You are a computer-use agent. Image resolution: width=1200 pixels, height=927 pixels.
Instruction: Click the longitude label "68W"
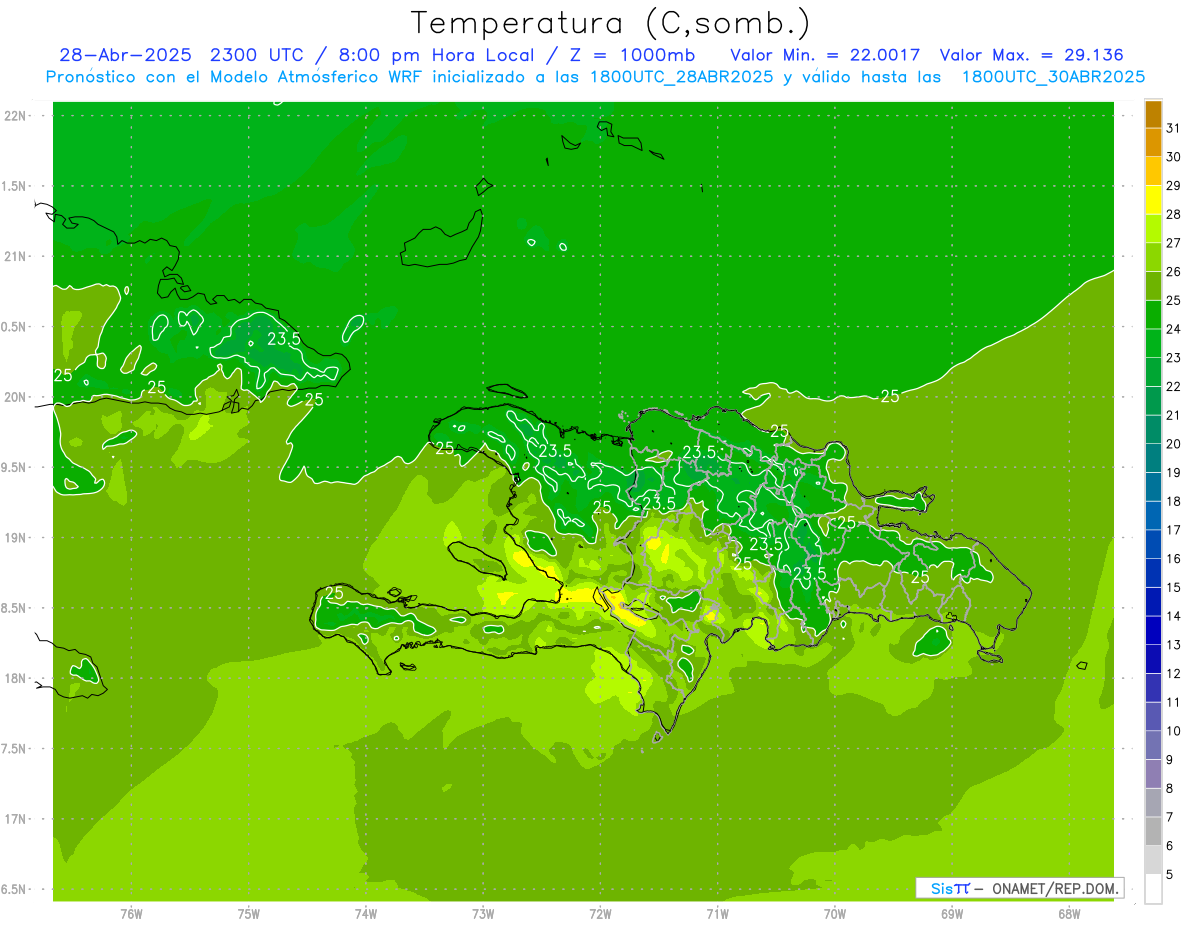tap(1069, 914)
